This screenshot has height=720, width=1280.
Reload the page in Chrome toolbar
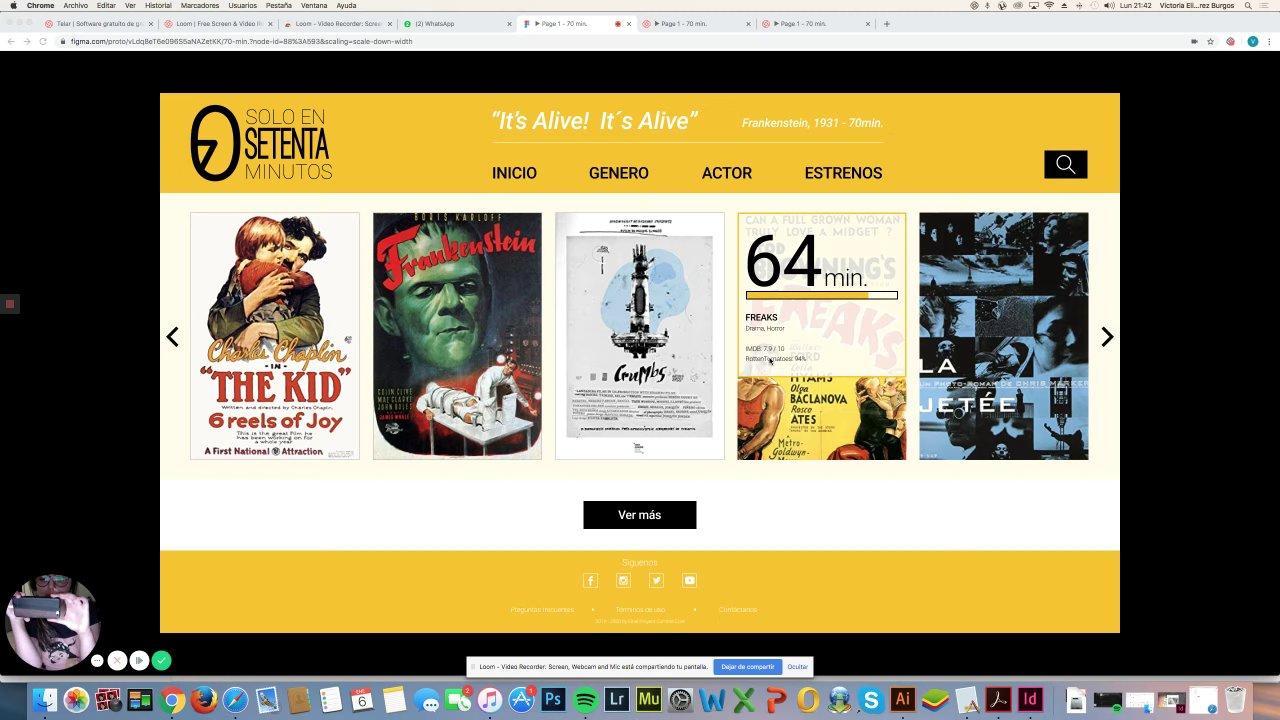click(x=43, y=41)
